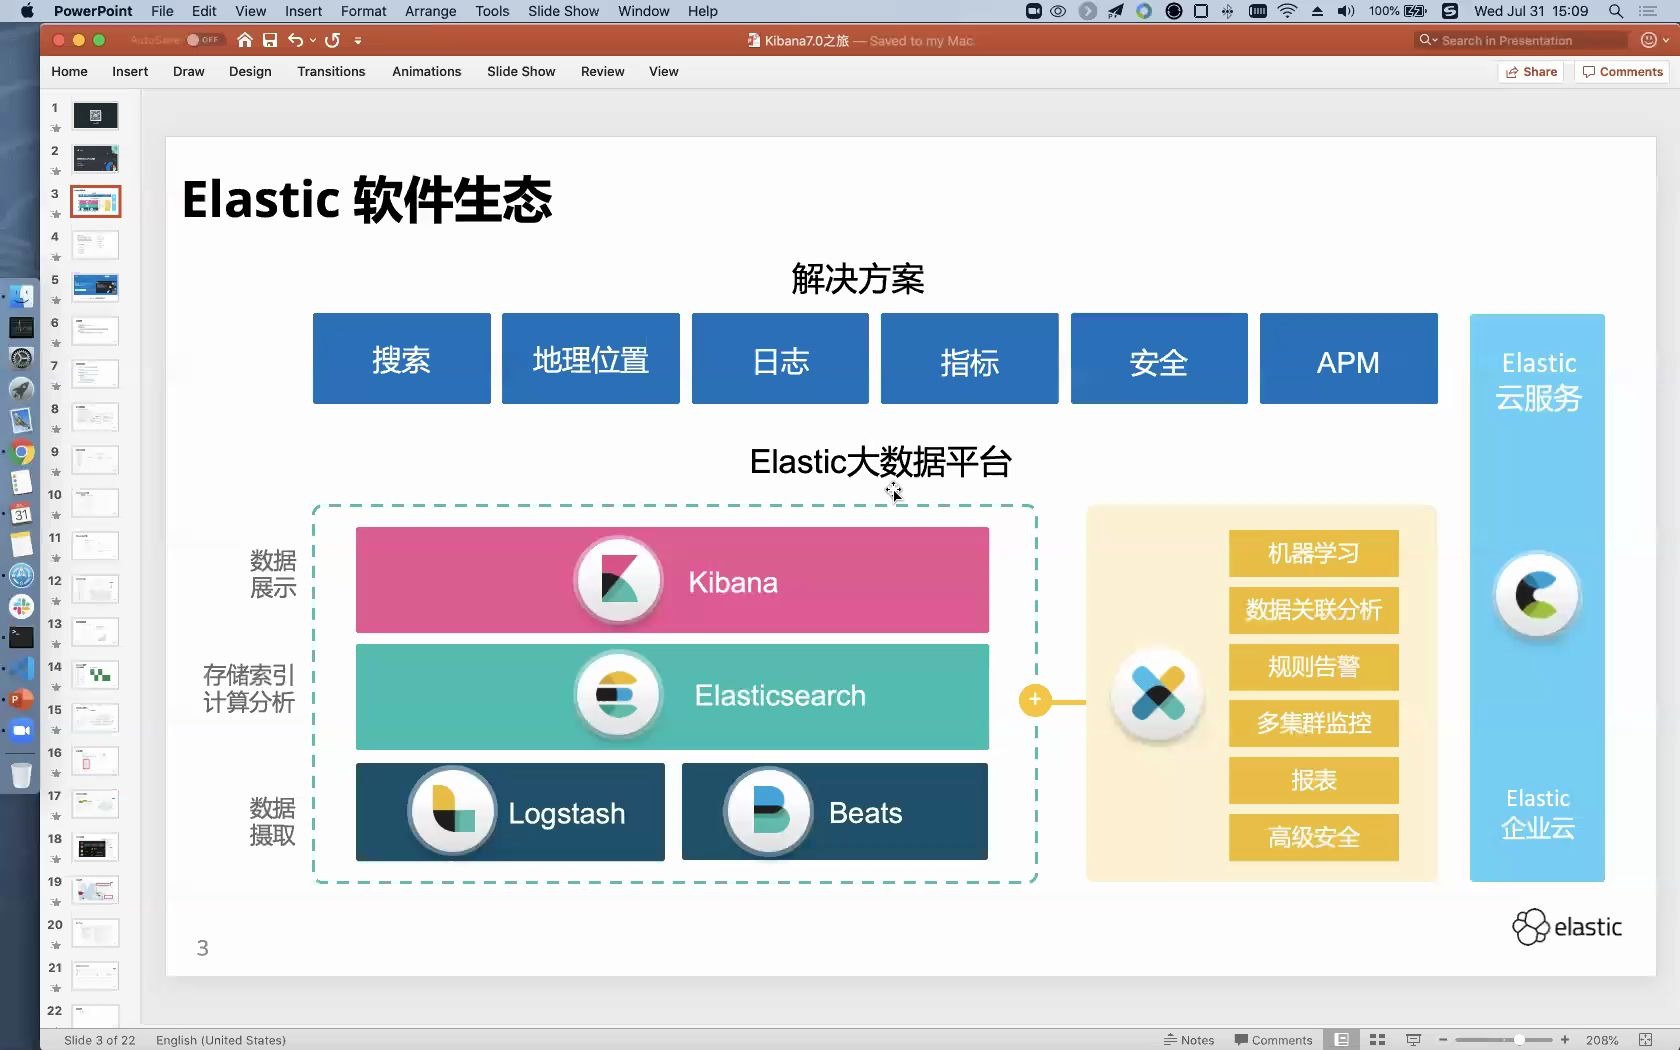Switch to the Transitions ribbon tab
This screenshot has height=1050, width=1680.
point(331,72)
